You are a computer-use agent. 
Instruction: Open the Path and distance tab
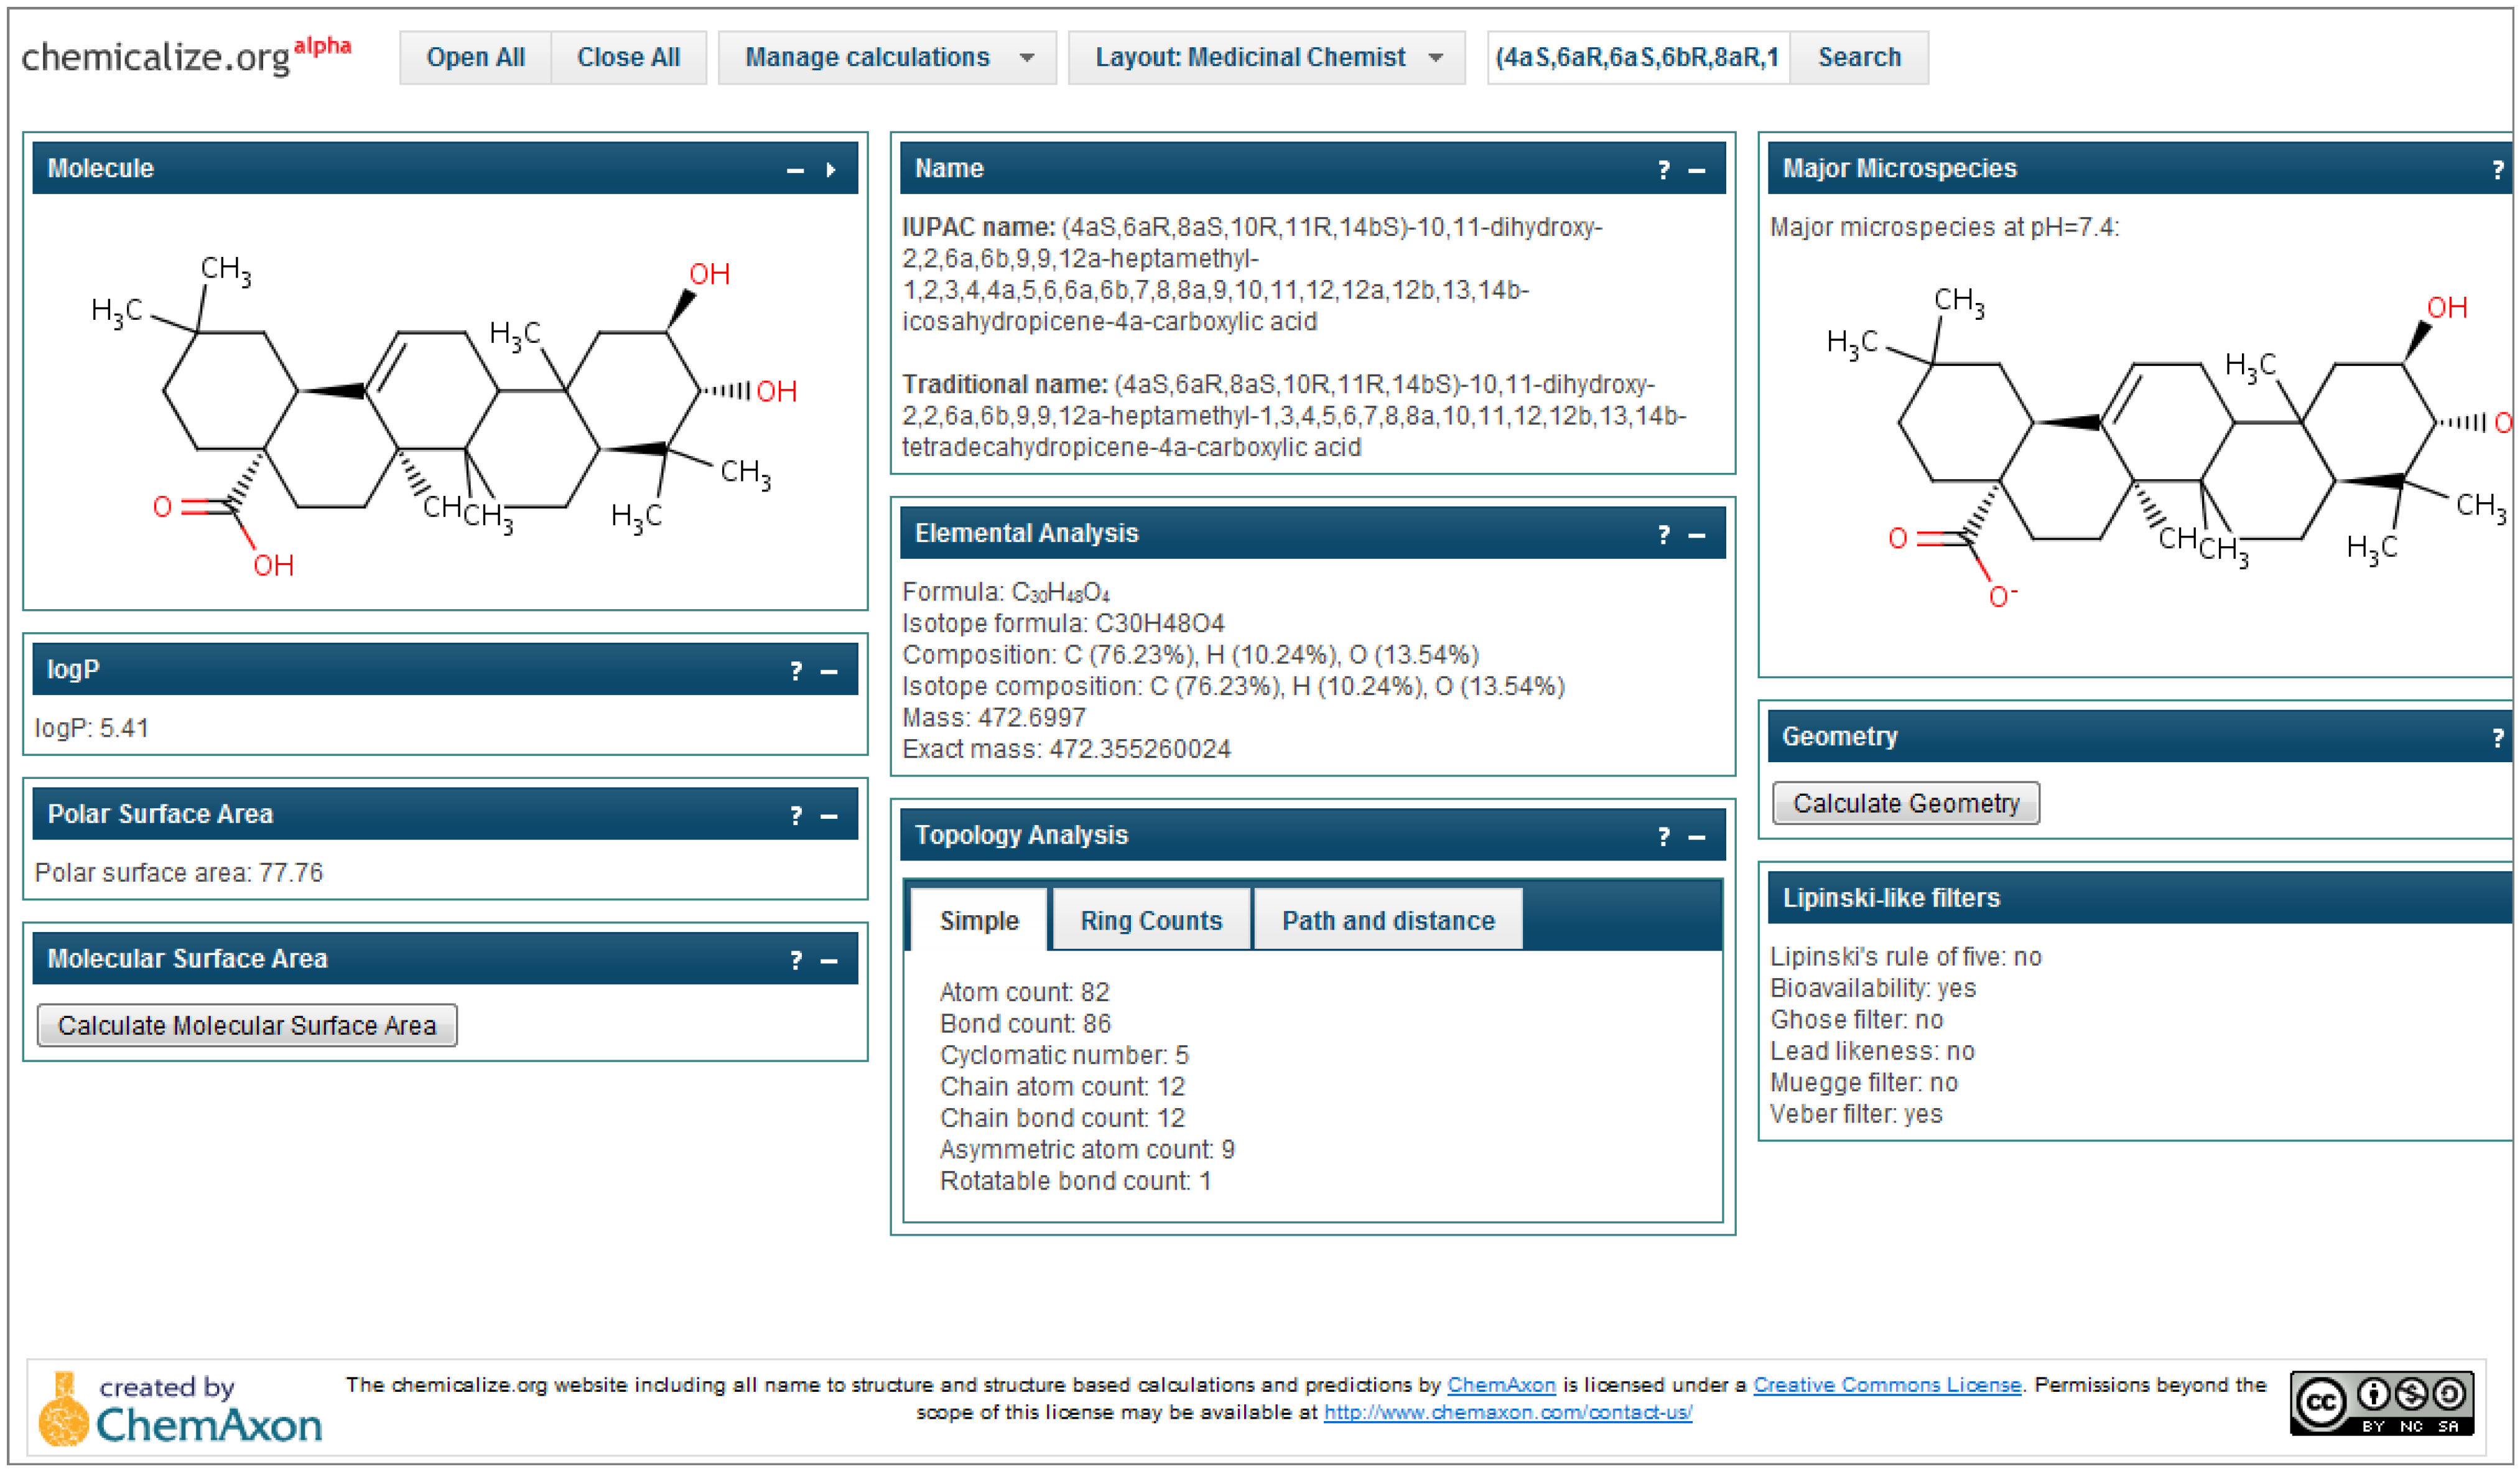[x=1388, y=920]
